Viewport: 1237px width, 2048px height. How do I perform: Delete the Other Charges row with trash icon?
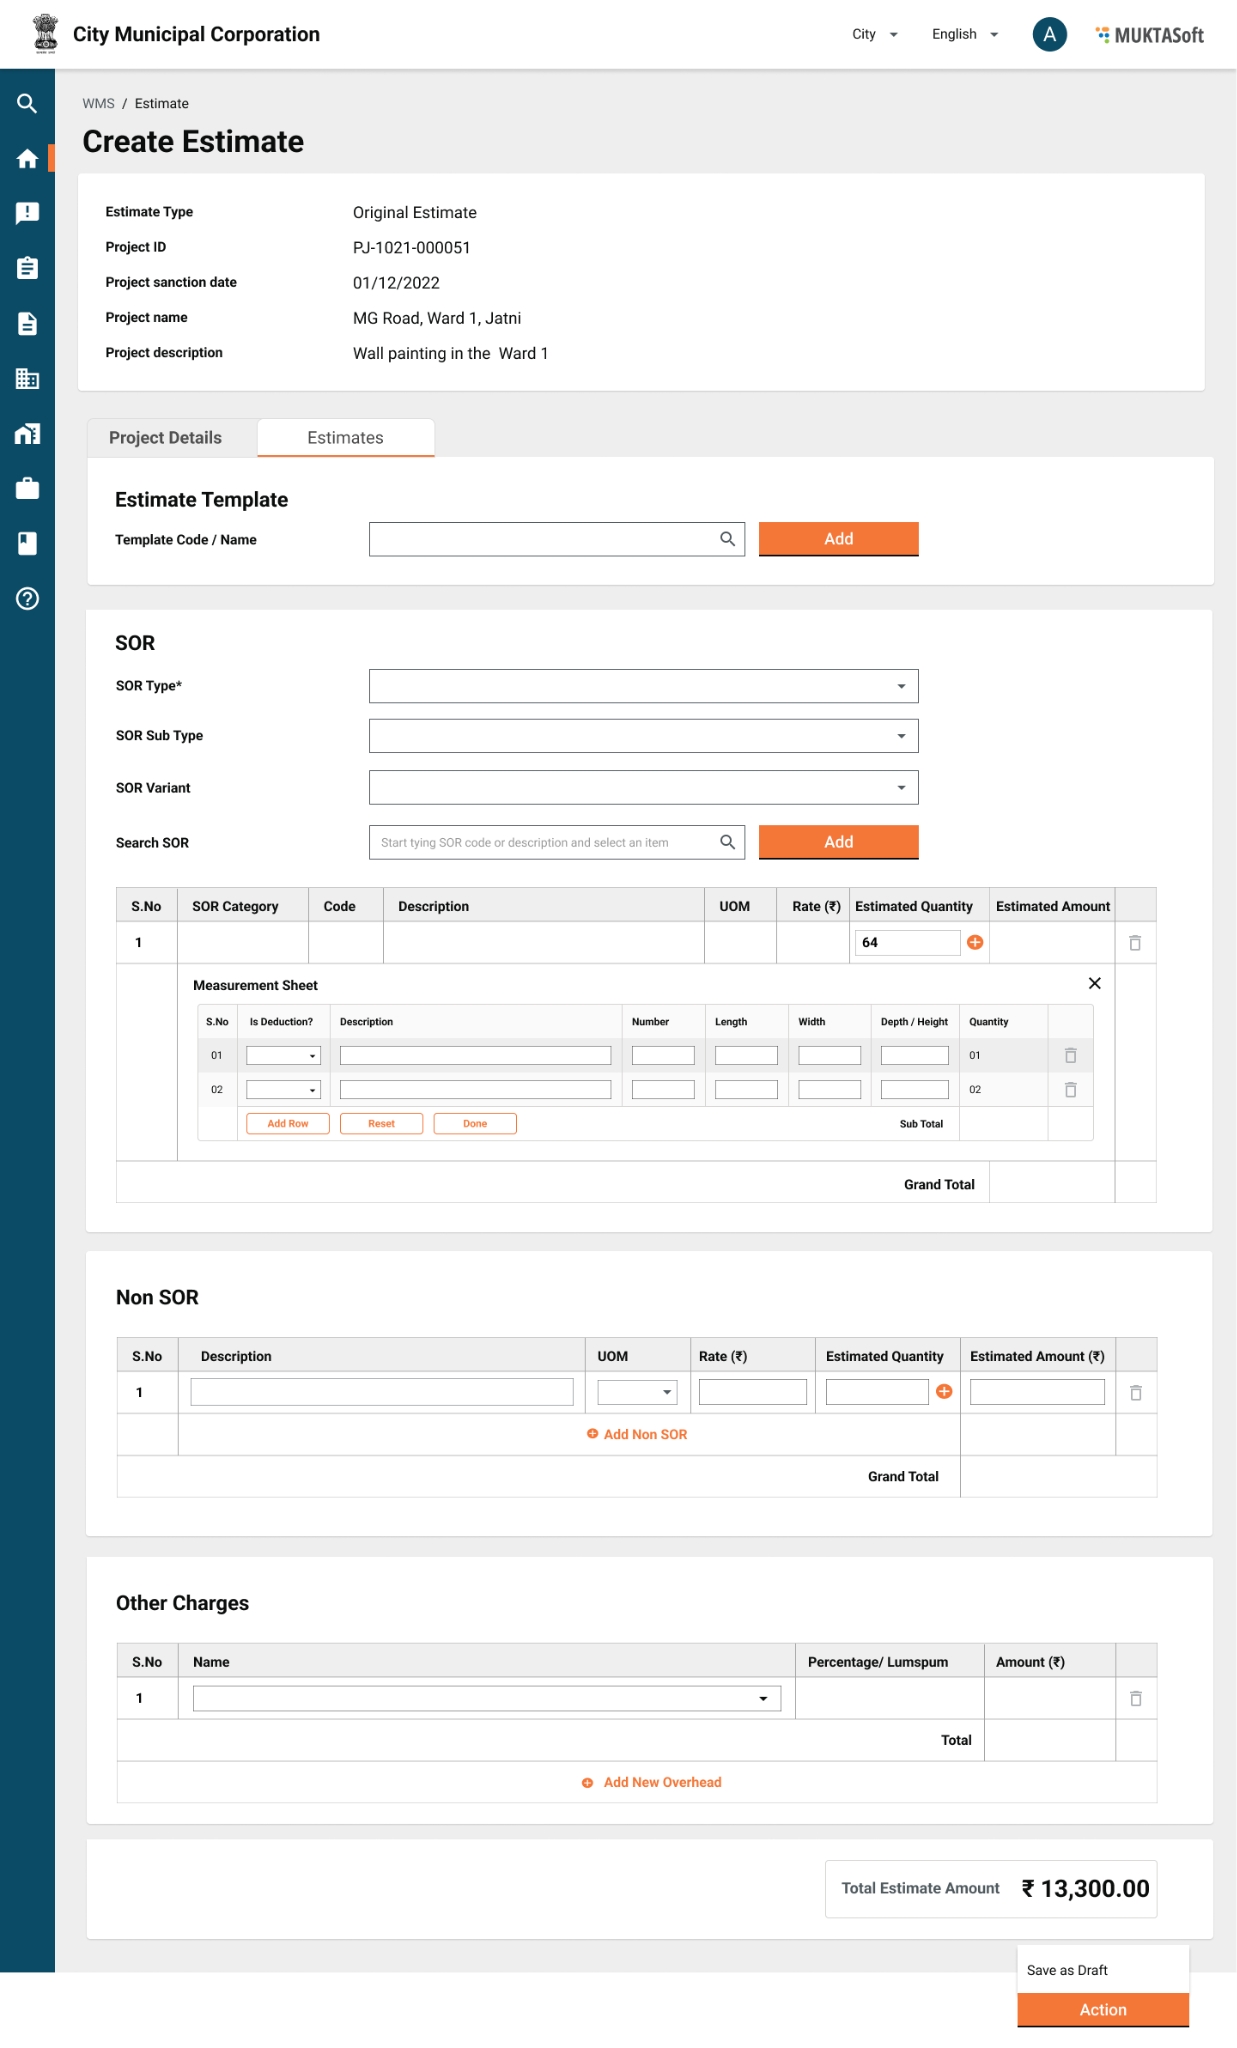(x=1135, y=1698)
